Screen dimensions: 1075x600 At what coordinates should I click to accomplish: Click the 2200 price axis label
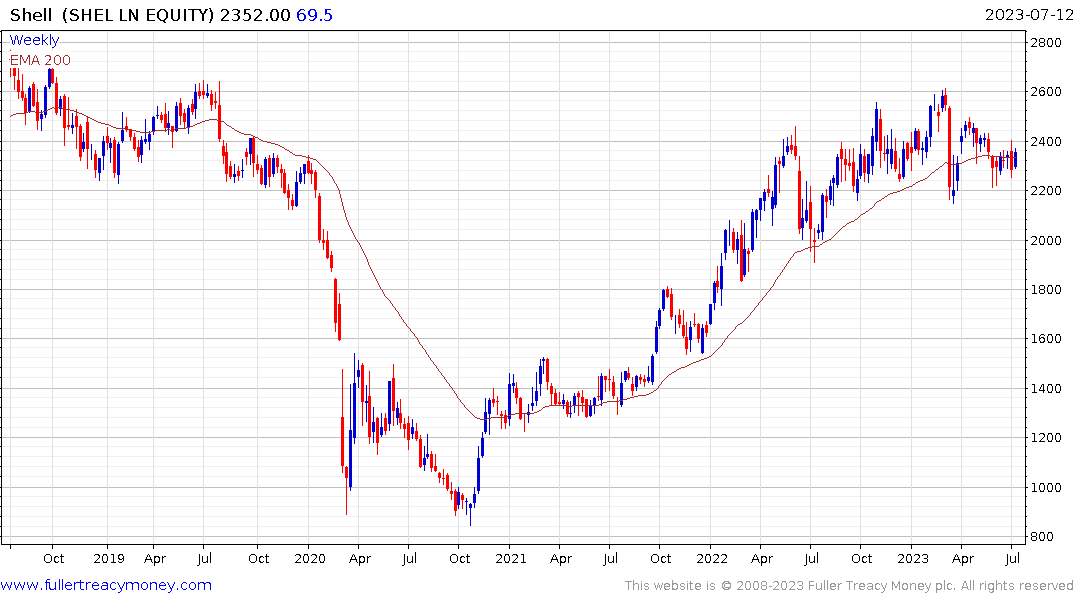click(x=1046, y=191)
